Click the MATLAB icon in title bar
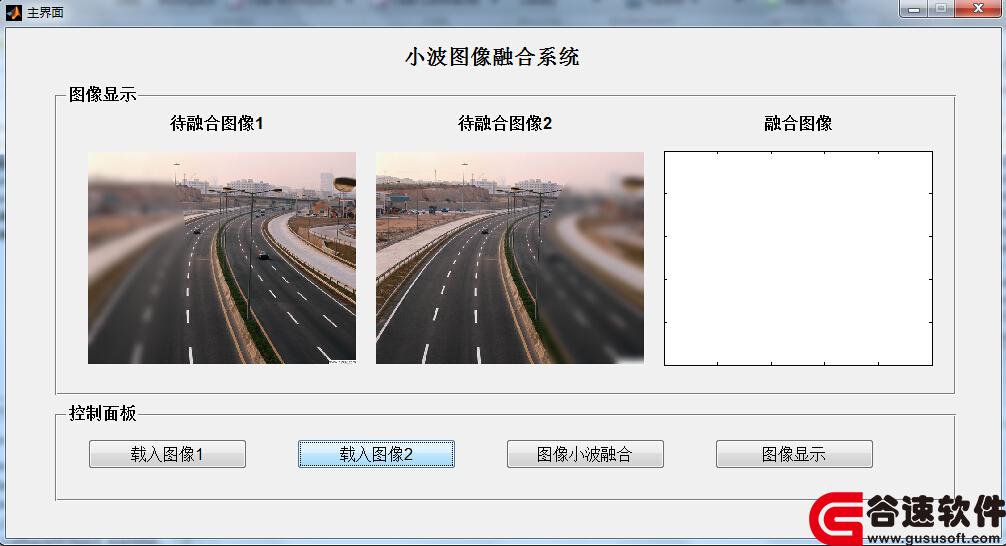 pyautogui.click(x=14, y=12)
